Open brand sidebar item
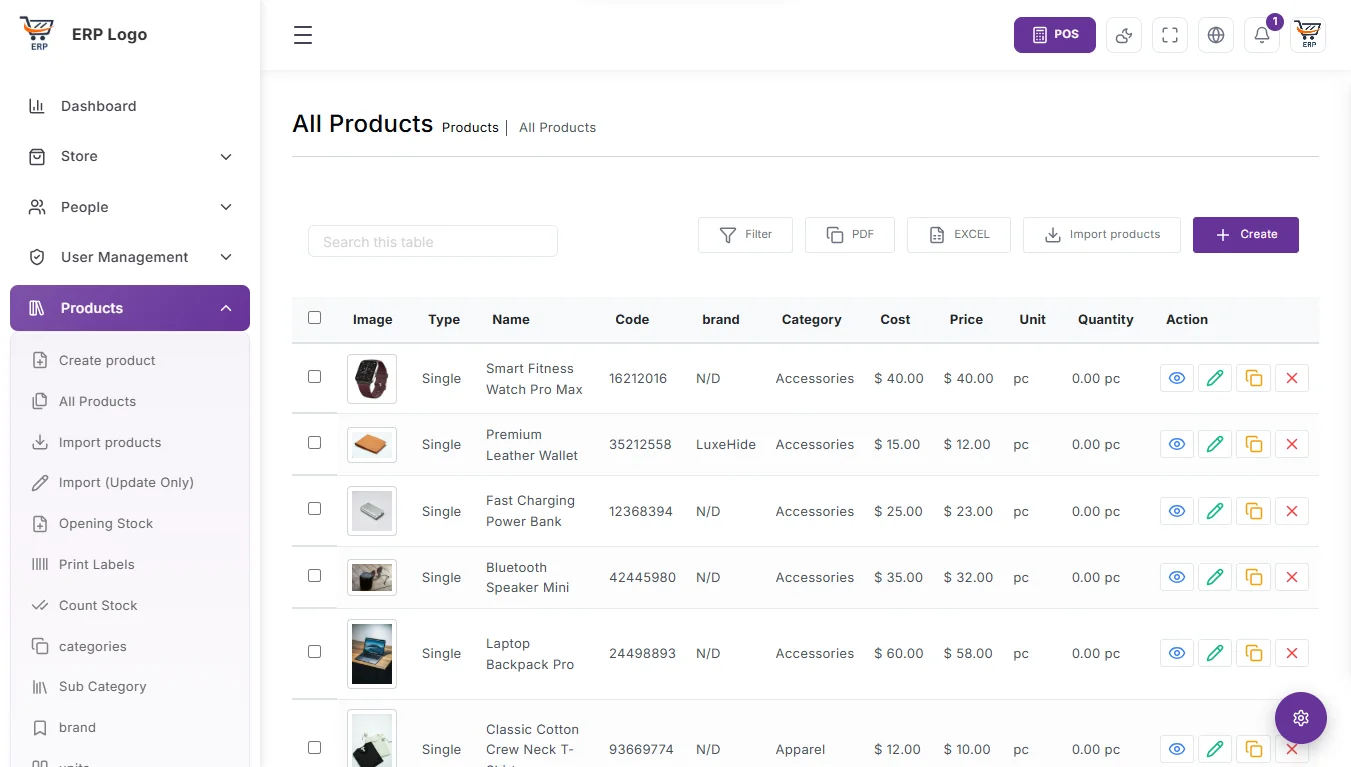This screenshot has height=767, width=1351. (130, 727)
